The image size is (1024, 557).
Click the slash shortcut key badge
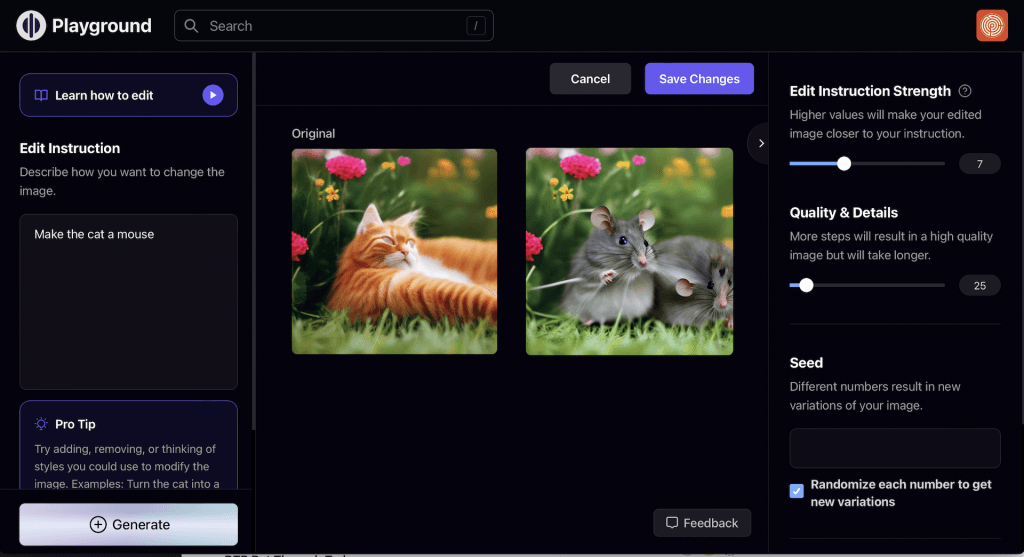coord(475,25)
